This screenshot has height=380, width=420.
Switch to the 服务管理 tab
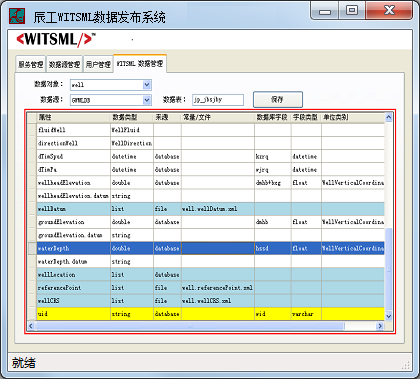(x=31, y=64)
